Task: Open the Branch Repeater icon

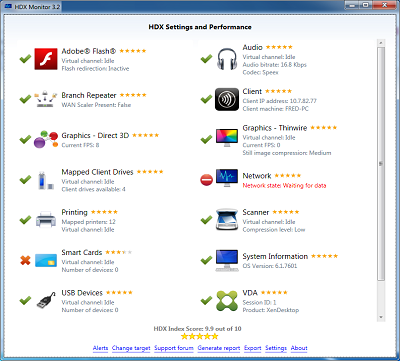Action: click(46, 99)
